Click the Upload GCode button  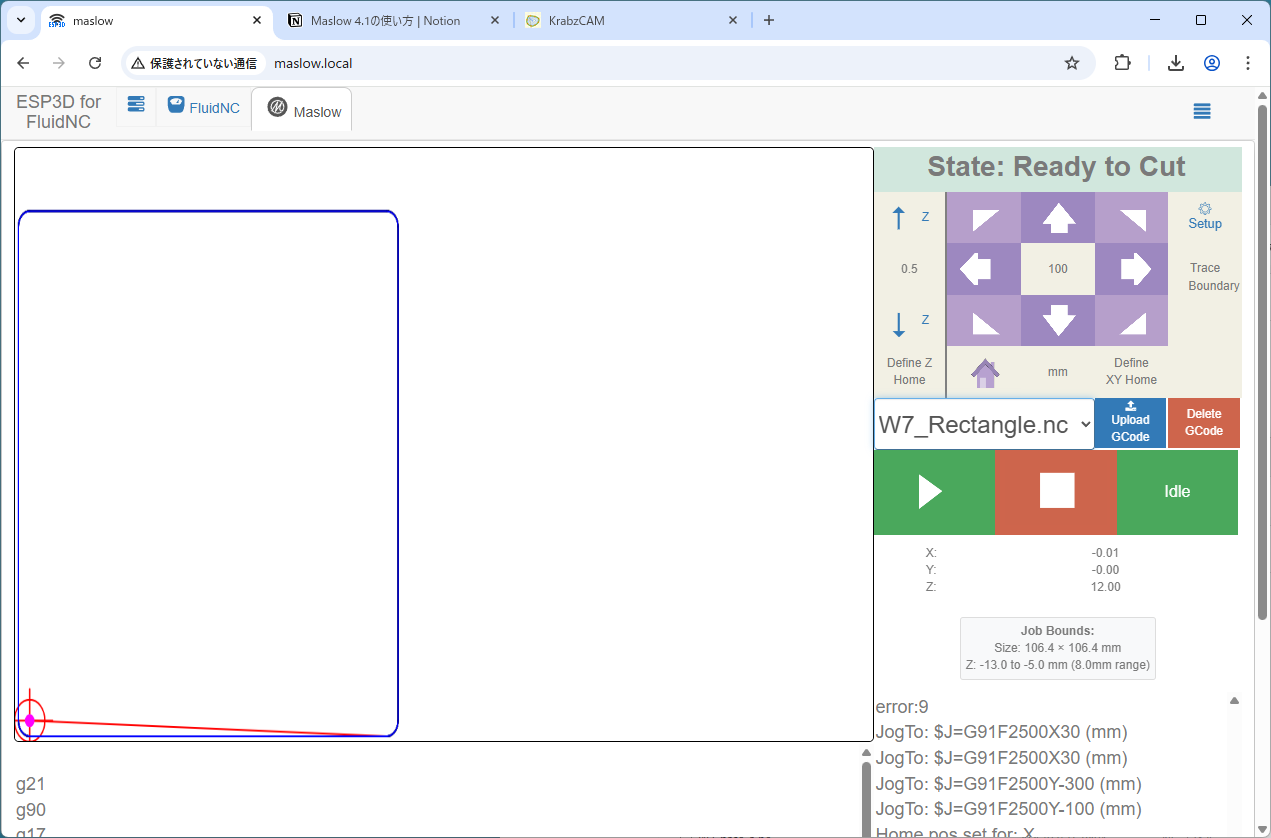coord(1130,423)
